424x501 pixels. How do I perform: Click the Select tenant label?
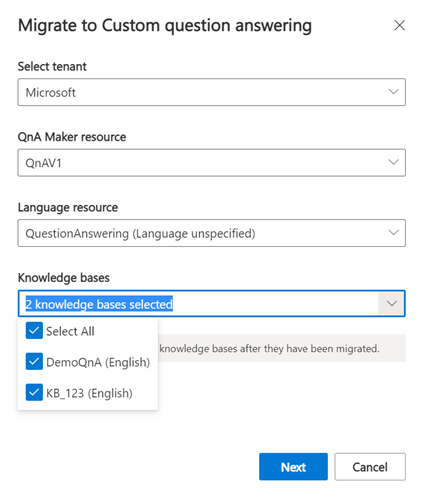(52, 67)
